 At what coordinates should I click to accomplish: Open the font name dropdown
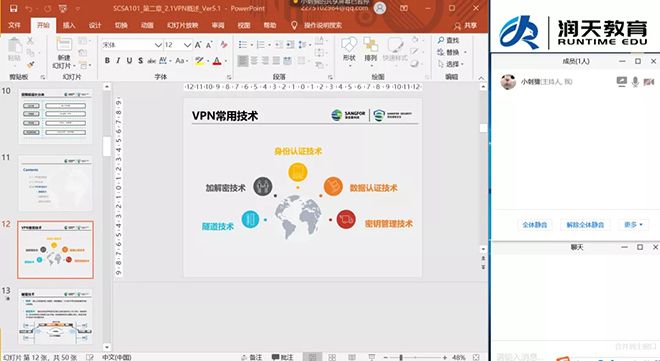coord(158,45)
